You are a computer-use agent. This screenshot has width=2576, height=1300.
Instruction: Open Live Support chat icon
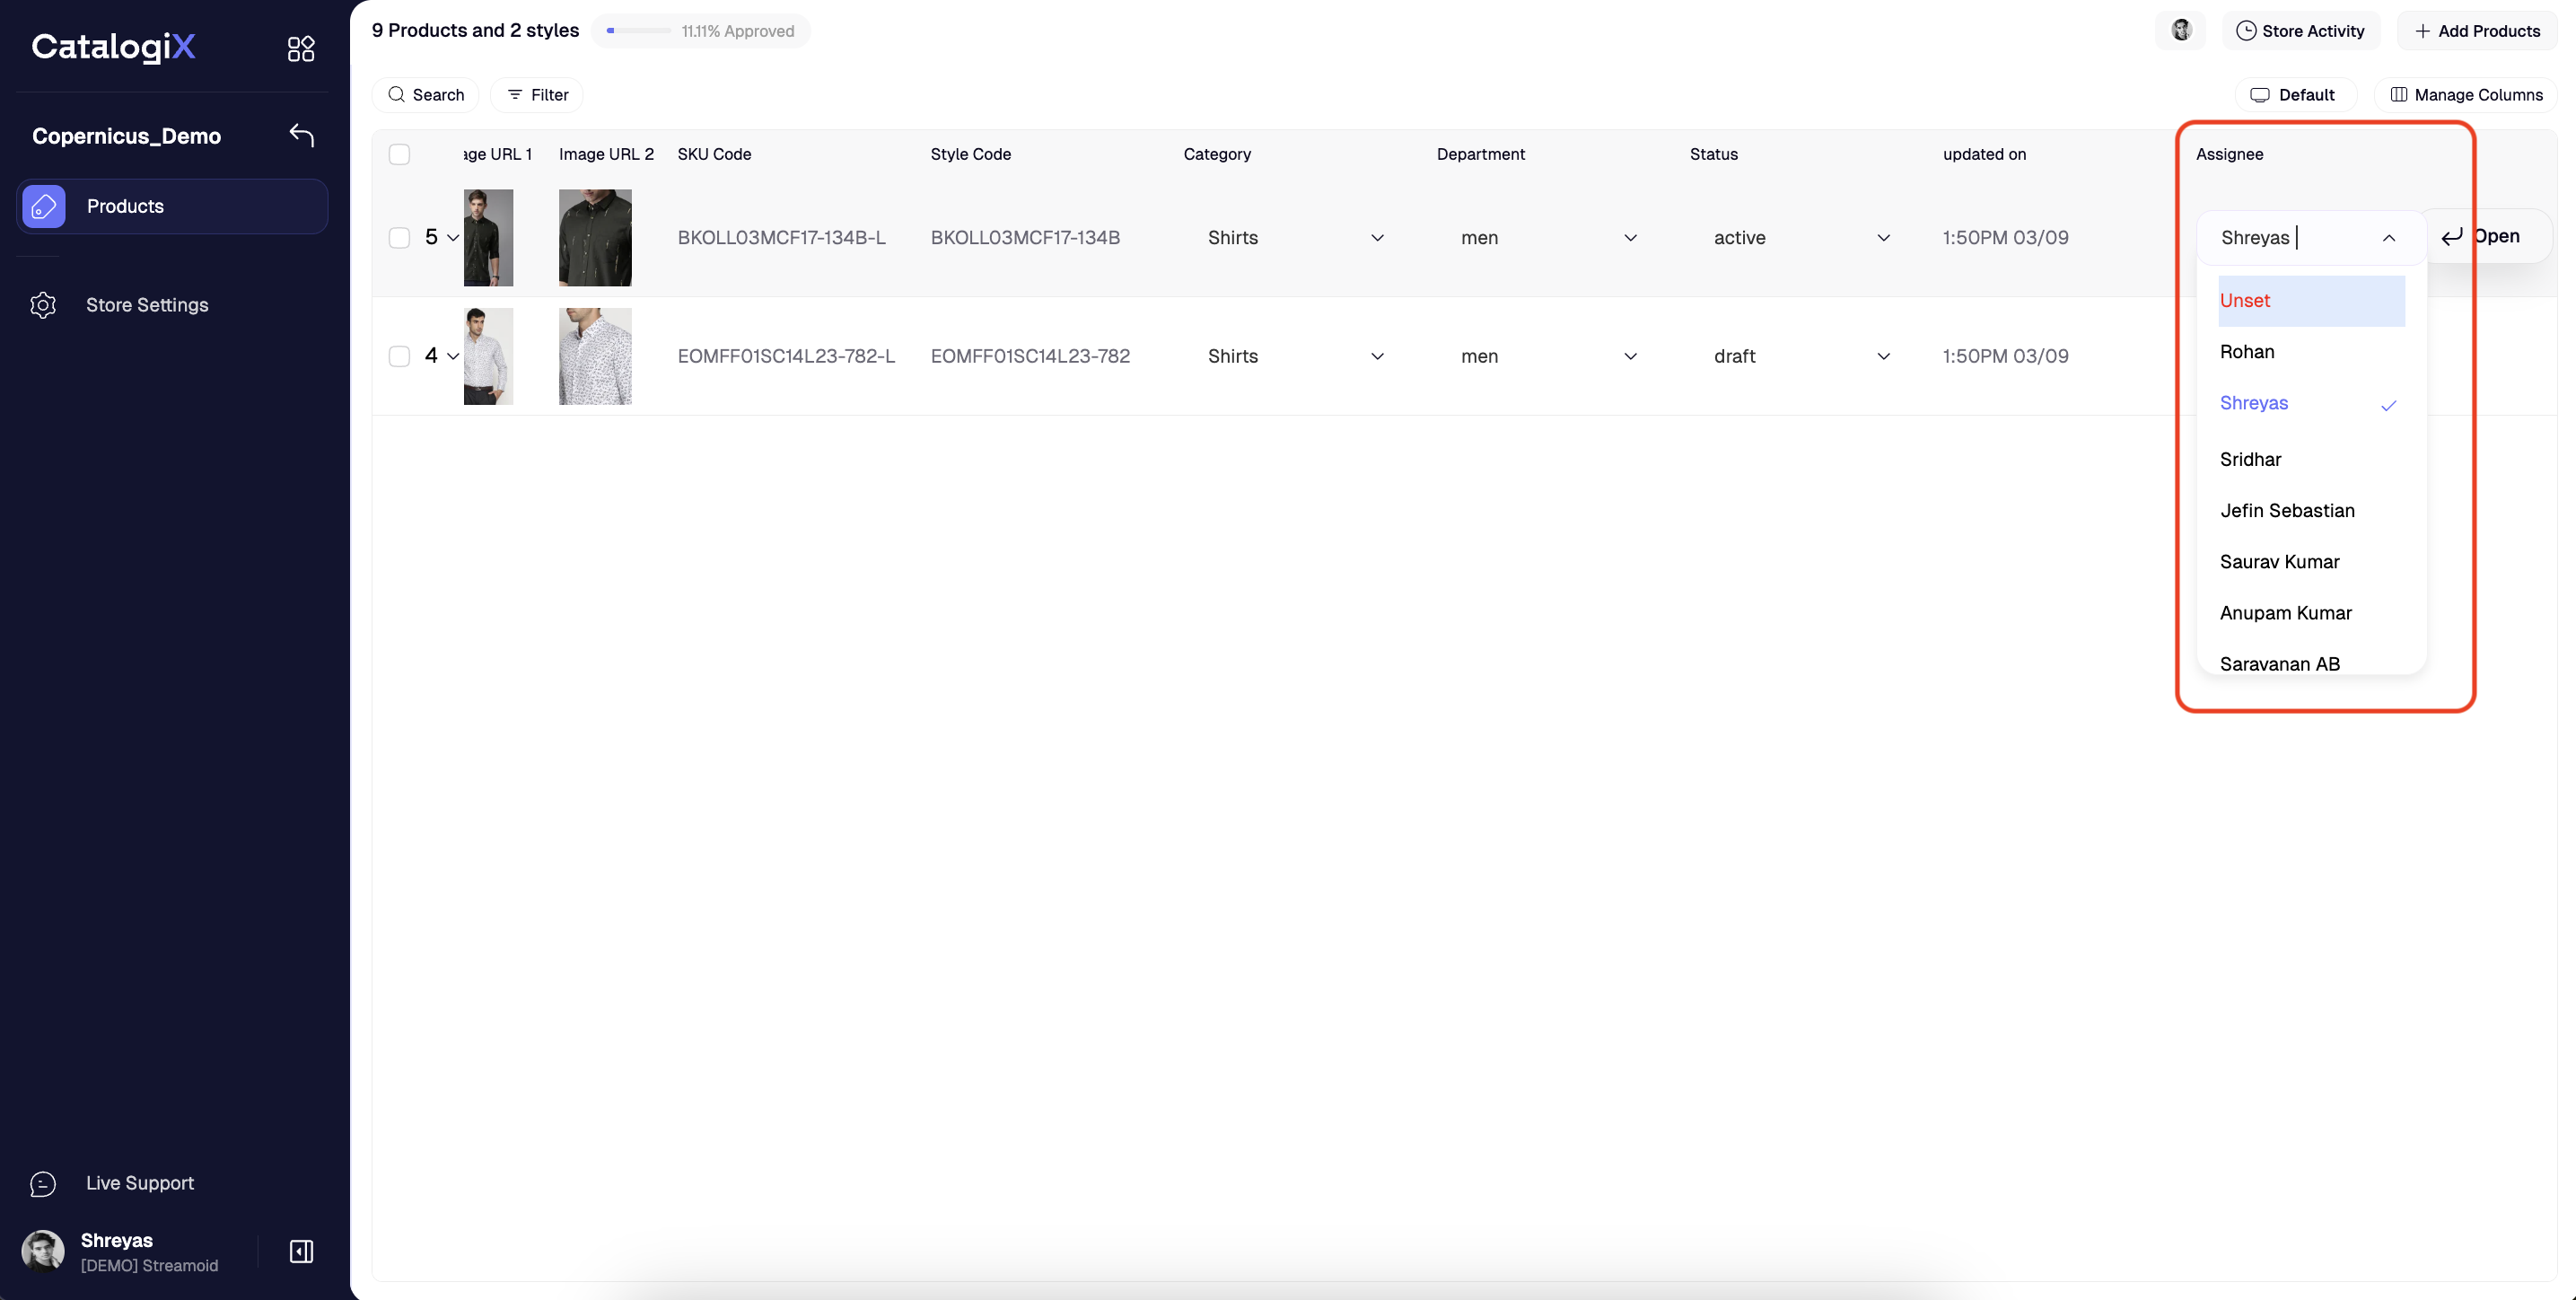43,1184
